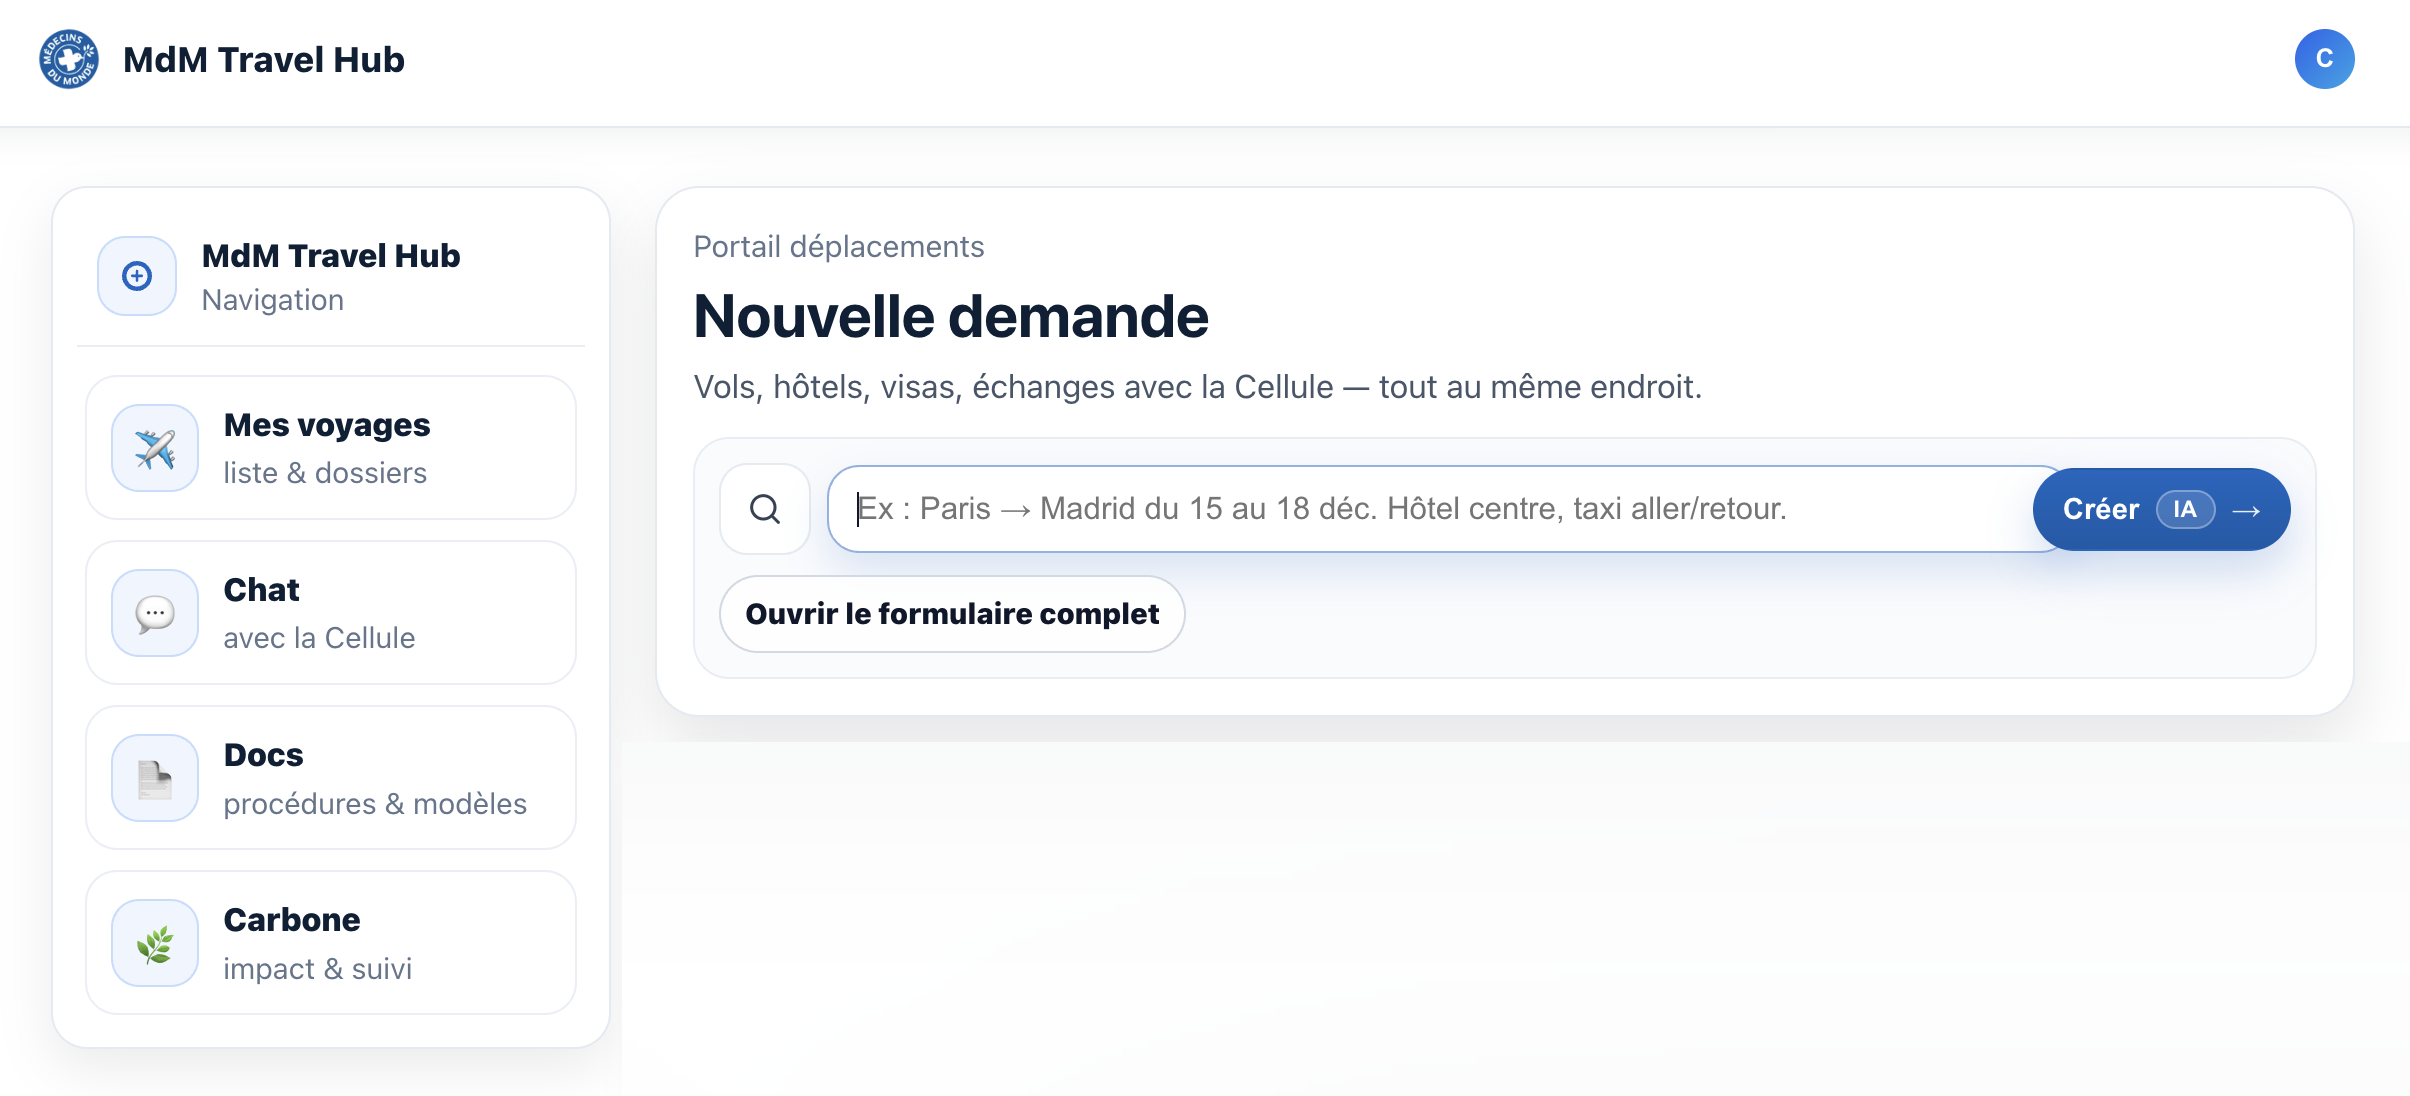Select the Mes voyages card
The image size is (2410, 1096).
[x=332, y=447]
